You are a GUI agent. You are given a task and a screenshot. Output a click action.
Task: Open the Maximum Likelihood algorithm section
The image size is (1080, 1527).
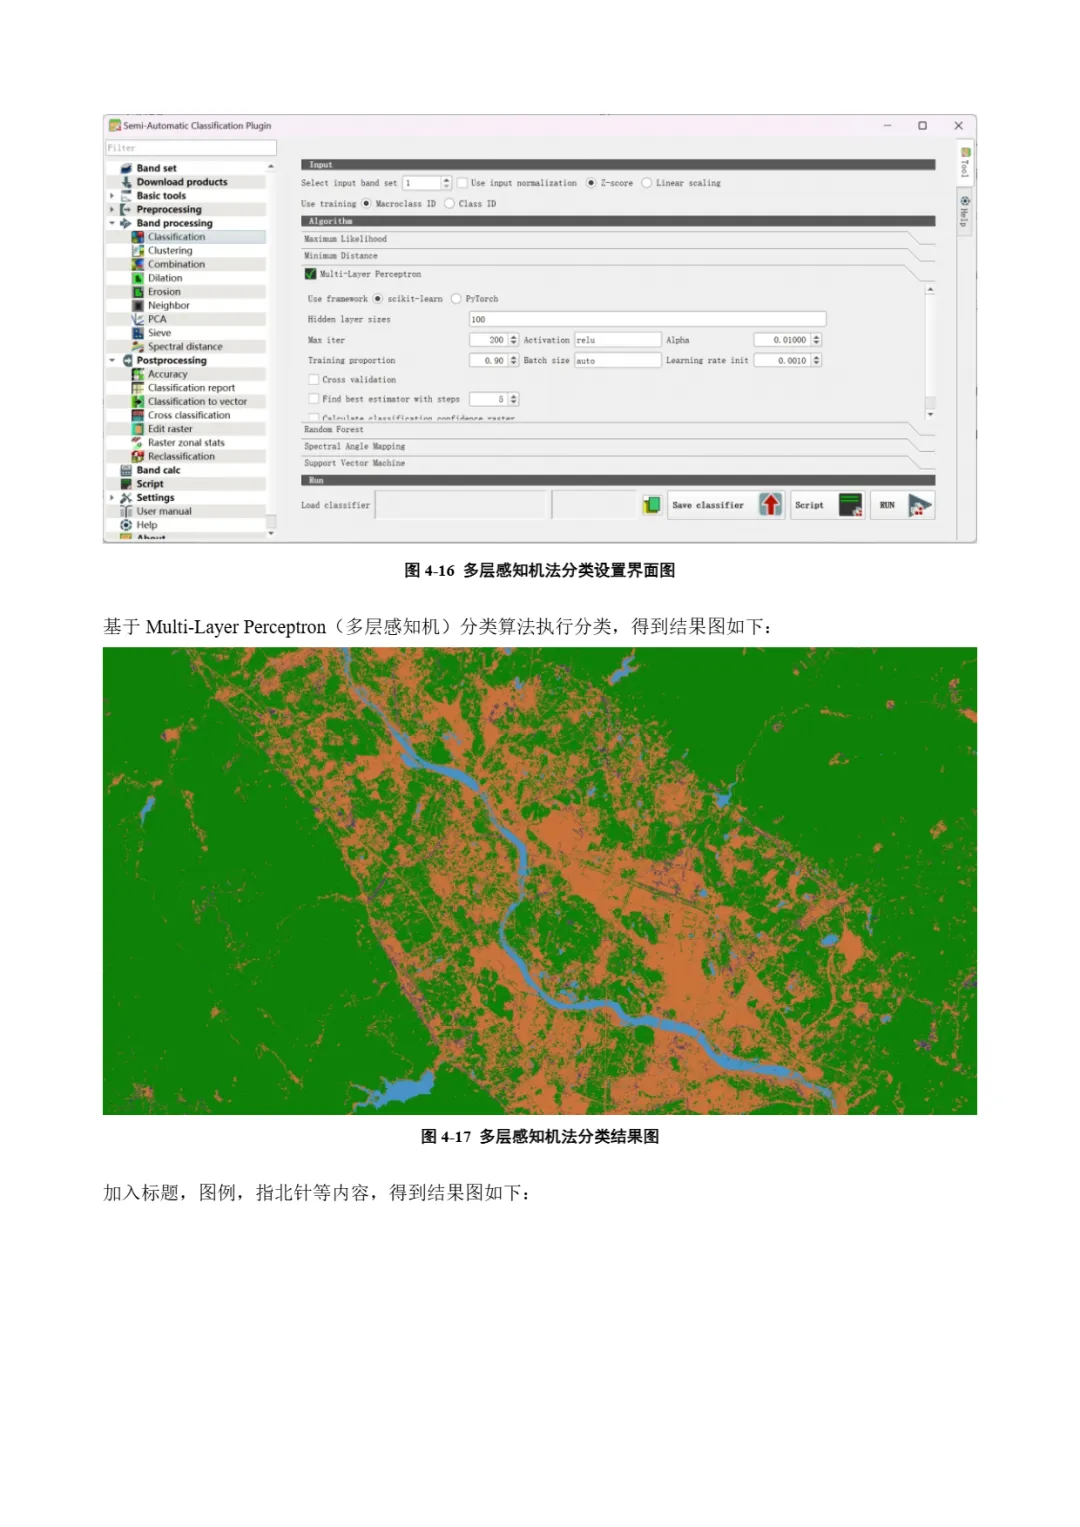coord(618,239)
